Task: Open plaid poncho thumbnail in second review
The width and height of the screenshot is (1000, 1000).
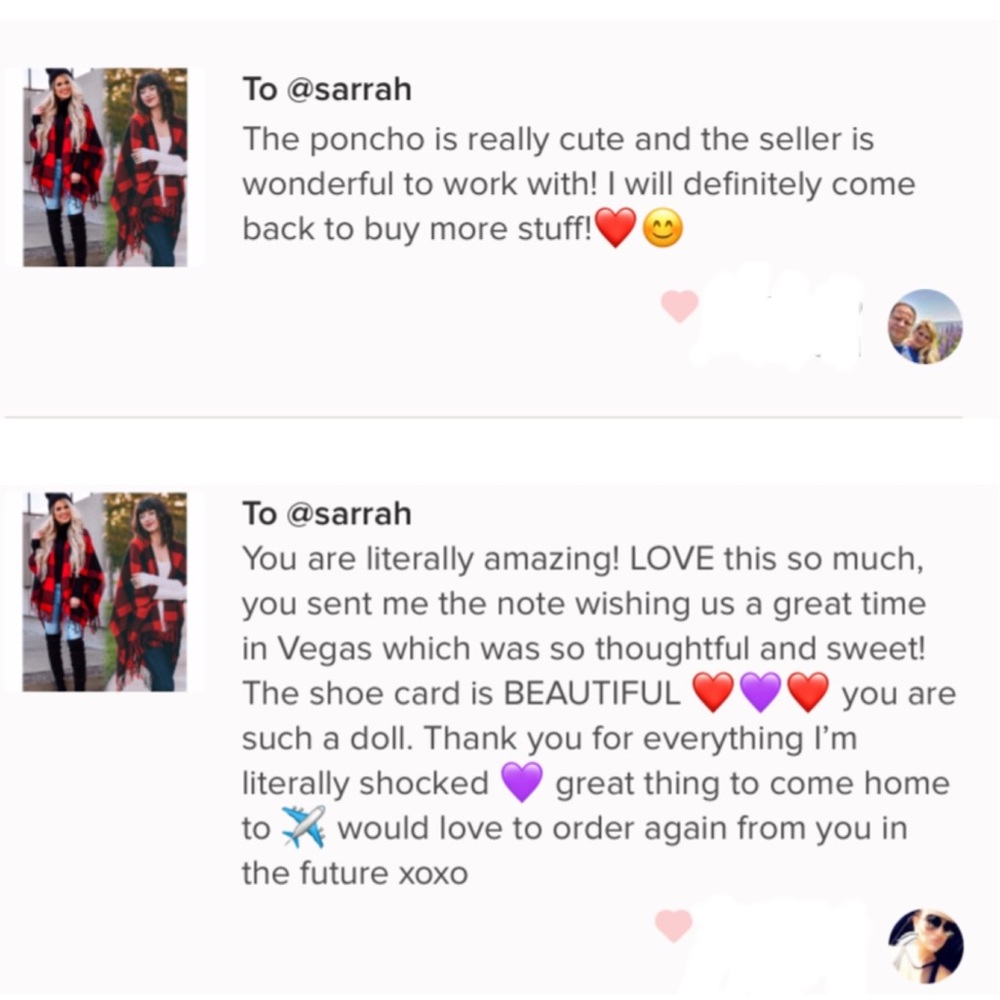Action: pos(105,591)
